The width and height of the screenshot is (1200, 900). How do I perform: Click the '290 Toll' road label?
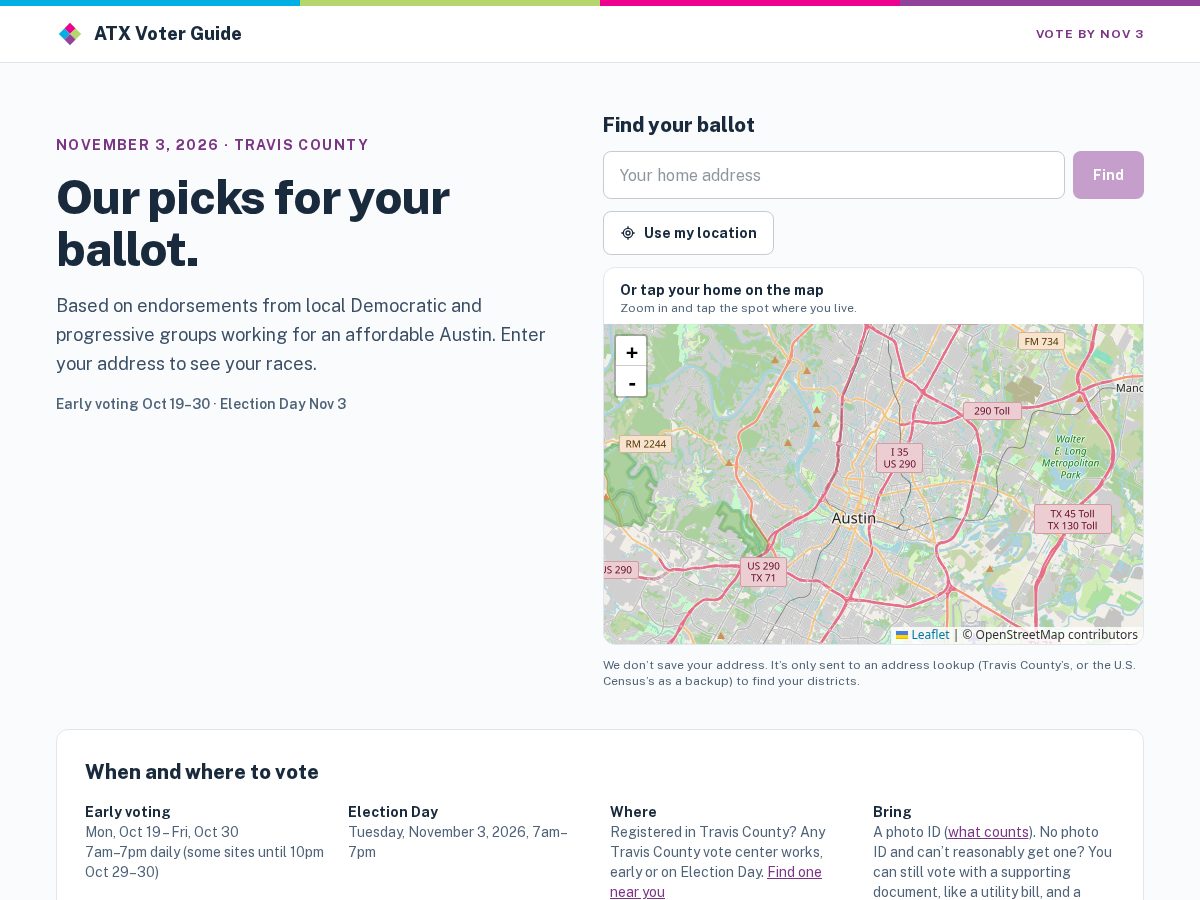(992, 411)
